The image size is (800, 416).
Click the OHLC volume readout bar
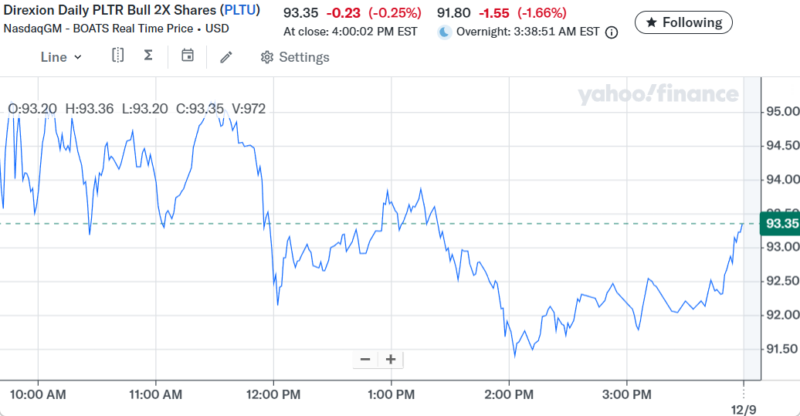136,108
